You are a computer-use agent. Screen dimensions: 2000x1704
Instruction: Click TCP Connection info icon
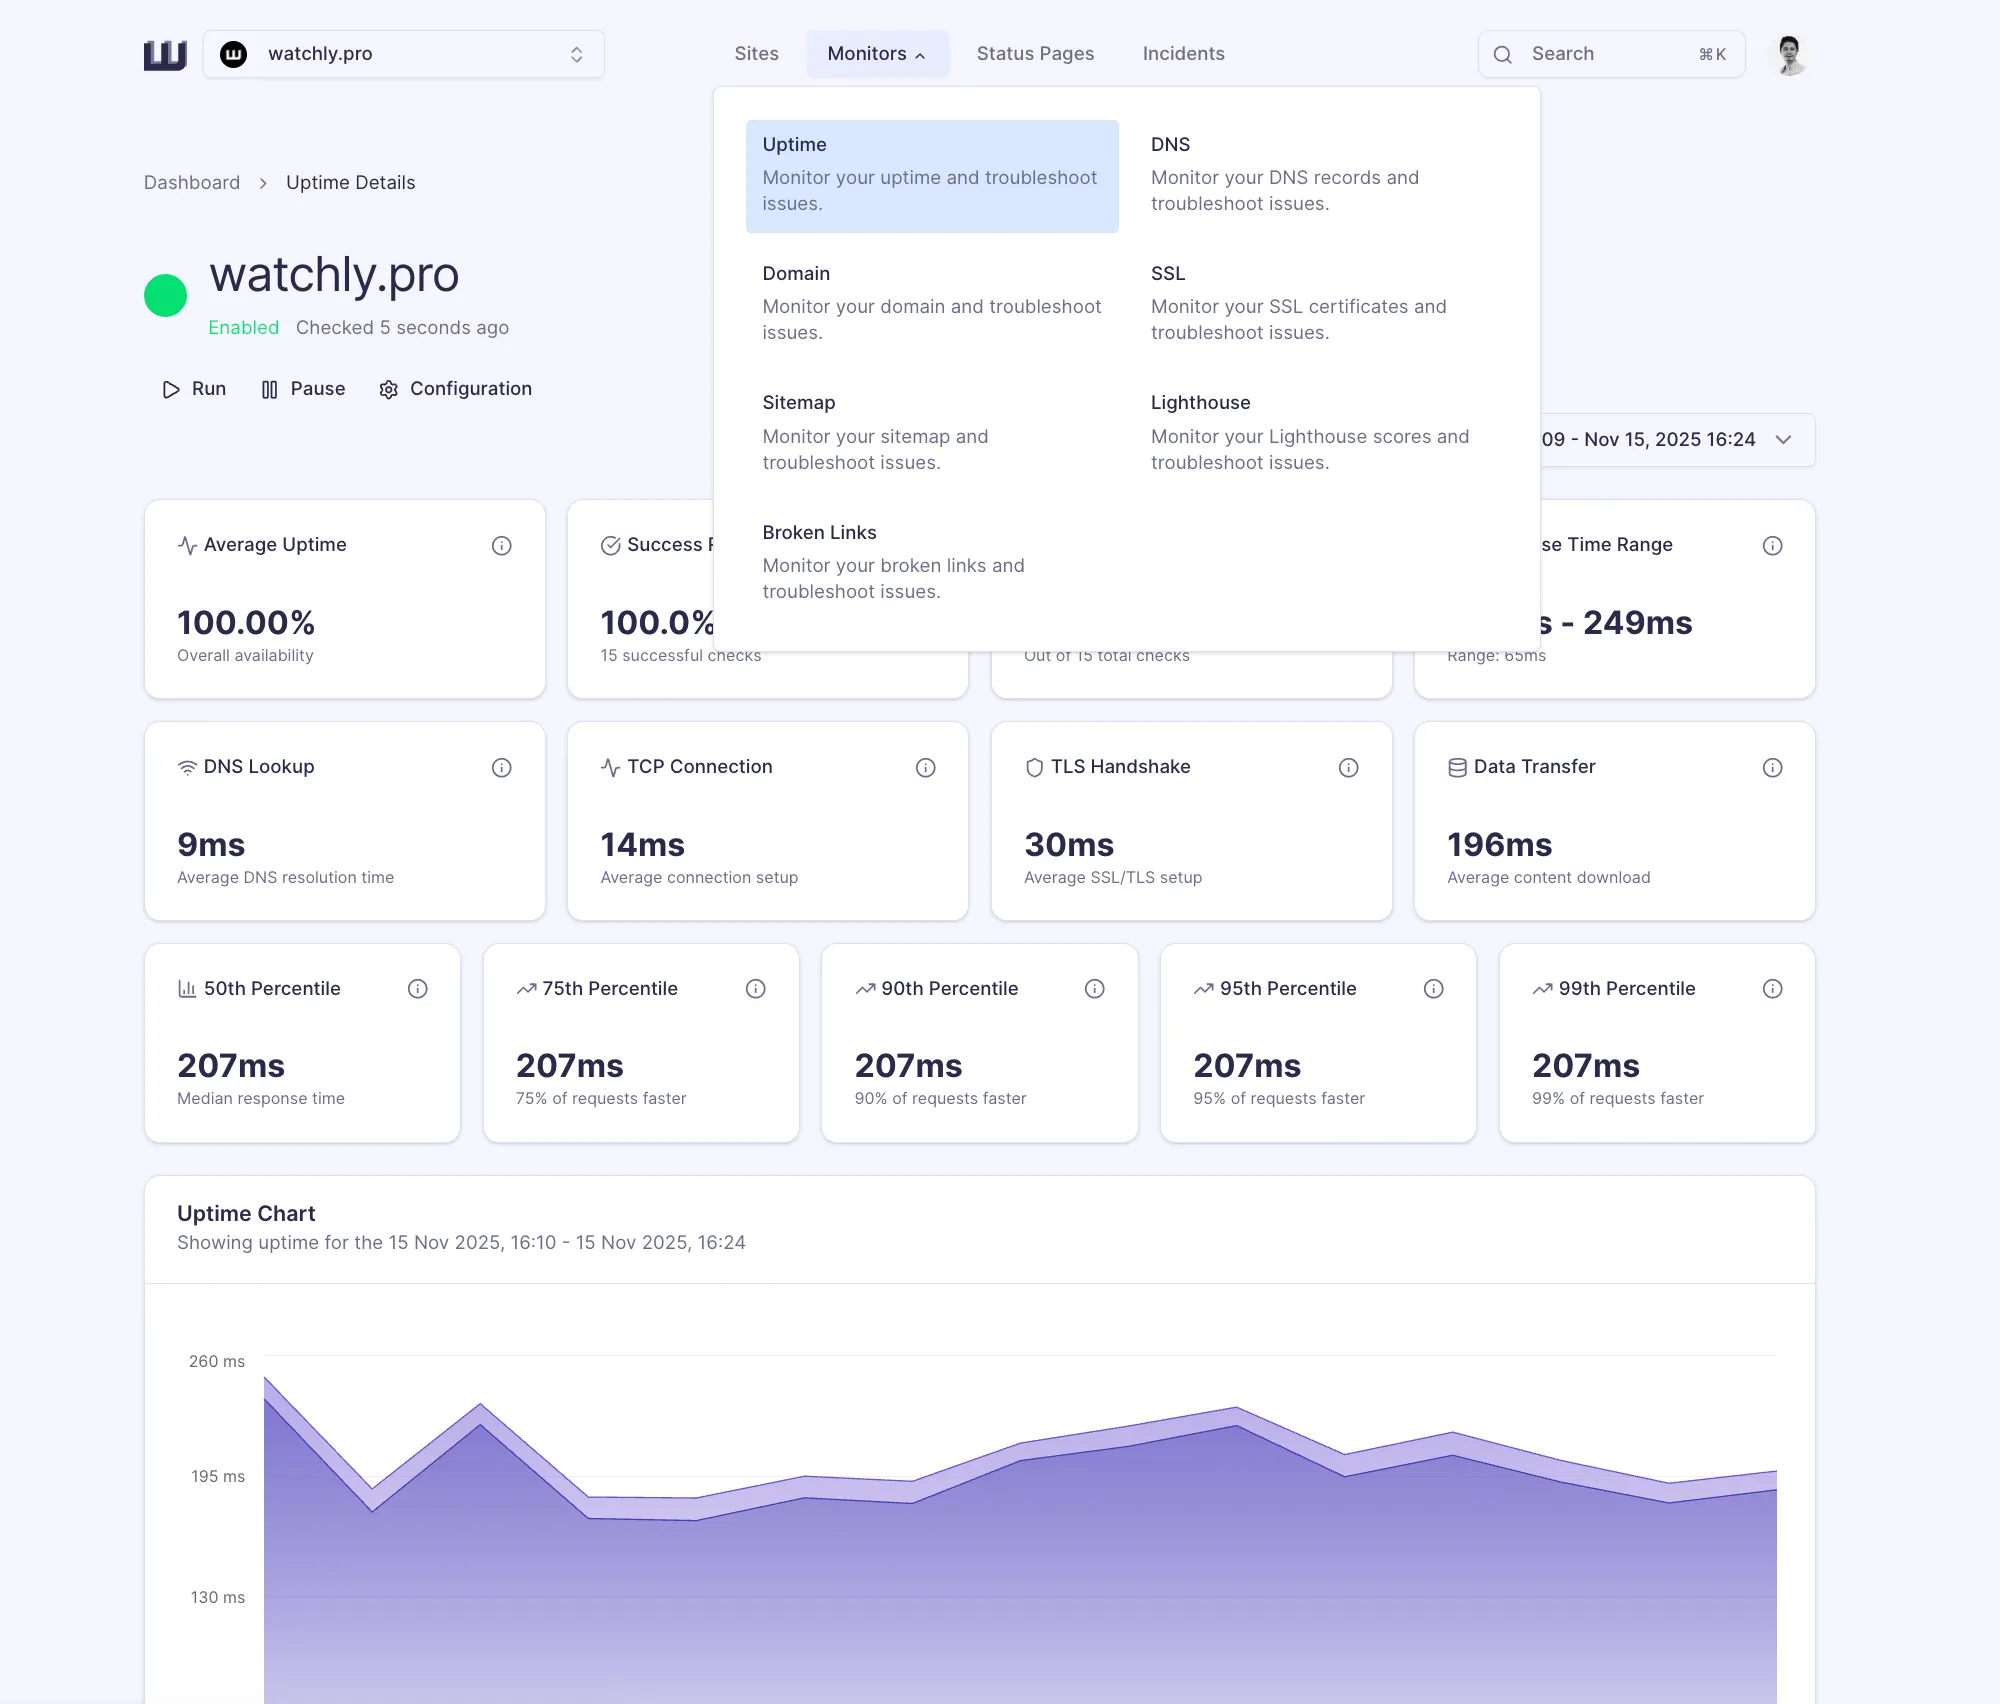[x=925, y=767]
